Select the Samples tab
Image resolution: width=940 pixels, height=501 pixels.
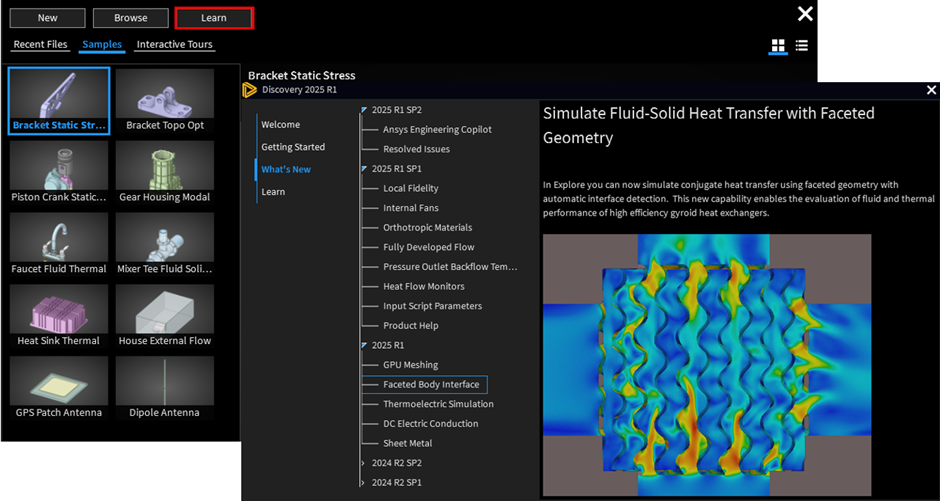102,44
